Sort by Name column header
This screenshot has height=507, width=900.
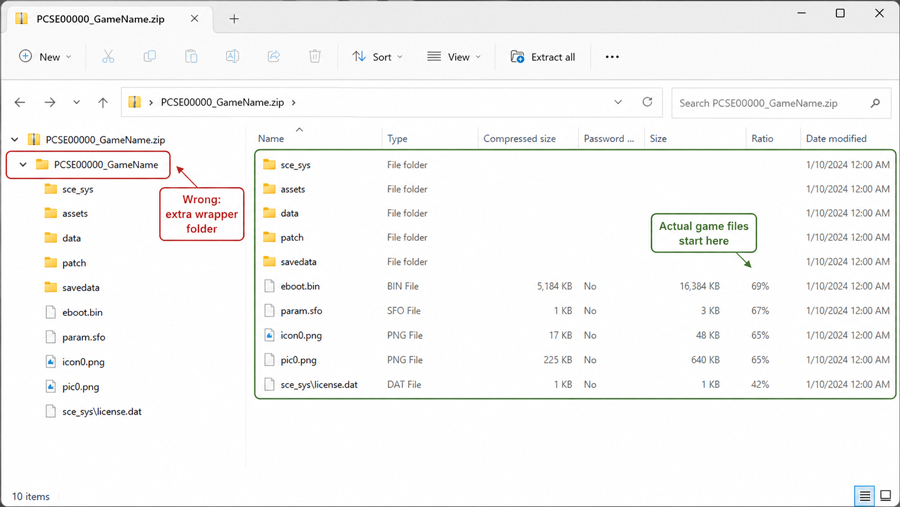271,138
